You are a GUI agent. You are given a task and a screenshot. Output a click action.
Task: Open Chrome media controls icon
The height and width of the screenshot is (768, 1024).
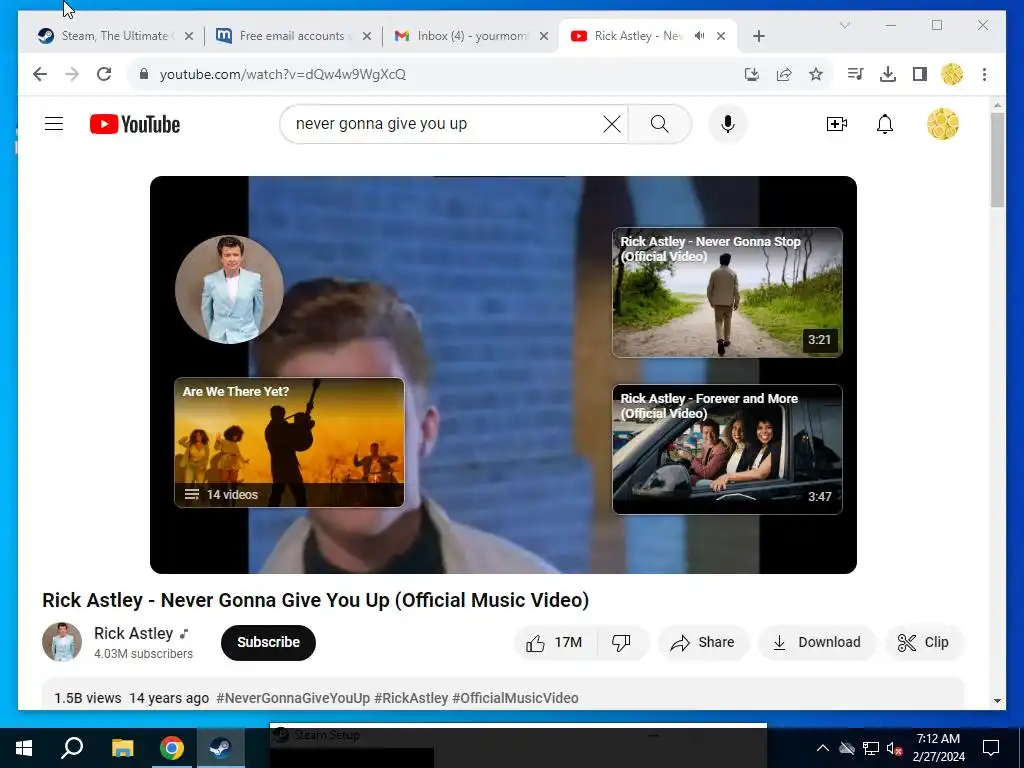tap(855, 74)
